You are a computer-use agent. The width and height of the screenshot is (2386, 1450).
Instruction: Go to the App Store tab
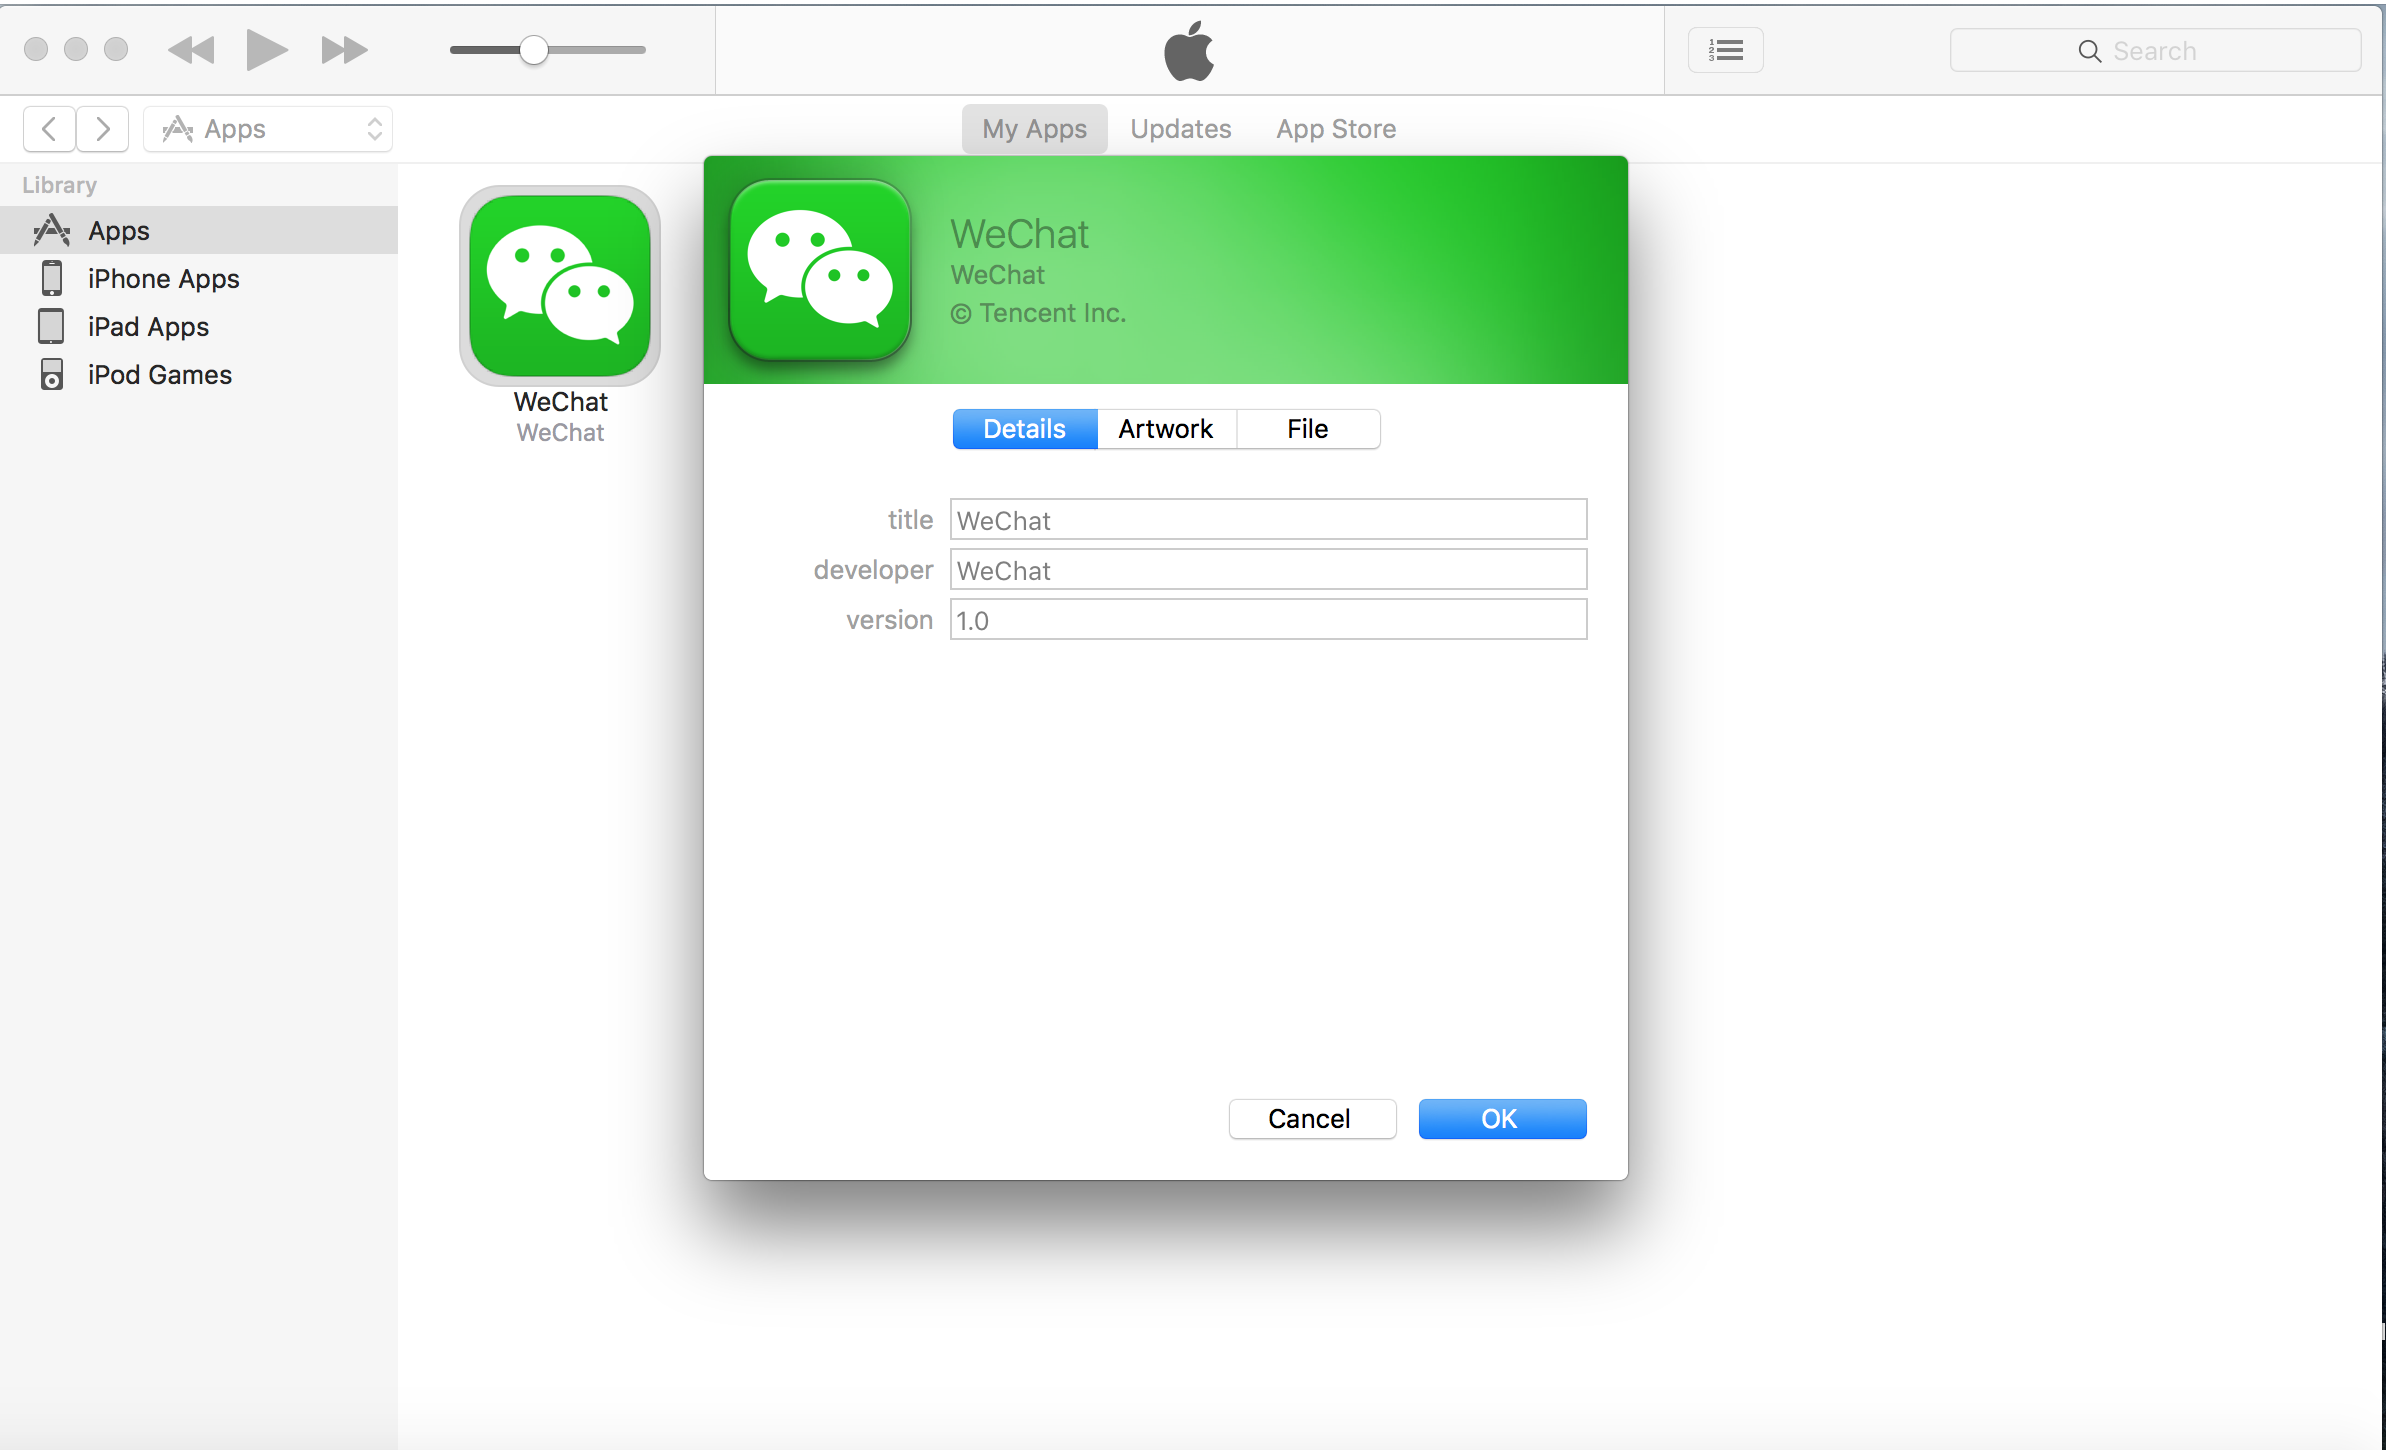(1336, 129)
